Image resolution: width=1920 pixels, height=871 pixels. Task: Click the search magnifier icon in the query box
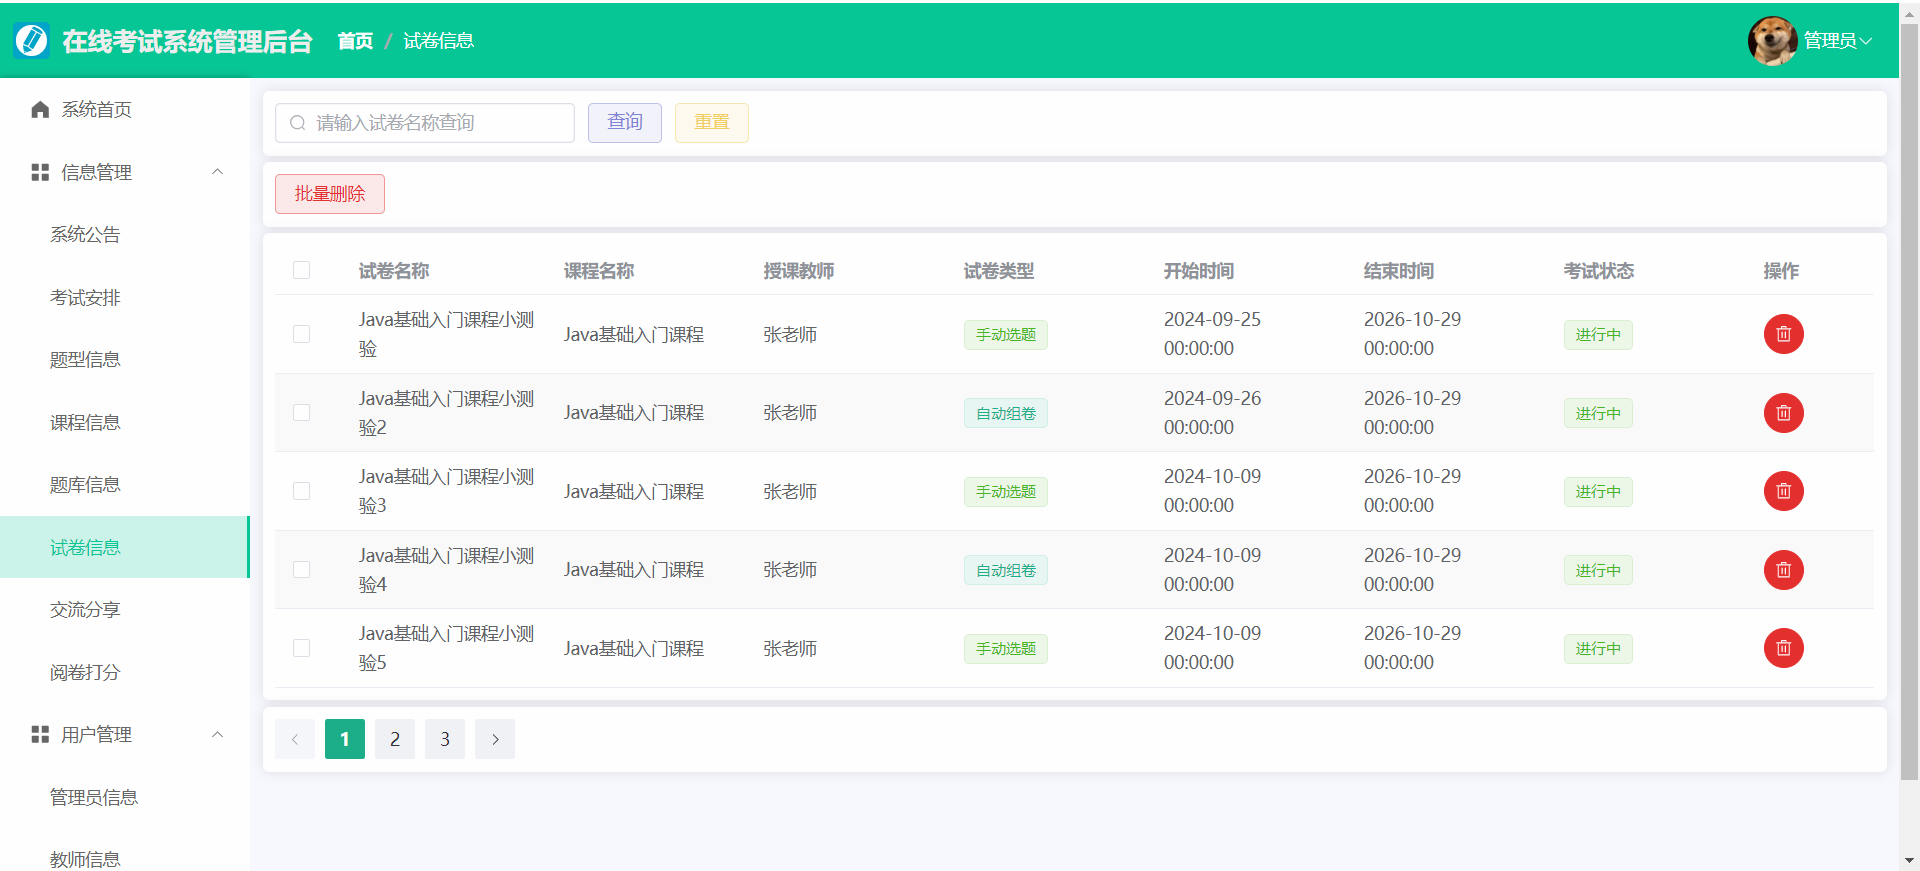point(297,123)
